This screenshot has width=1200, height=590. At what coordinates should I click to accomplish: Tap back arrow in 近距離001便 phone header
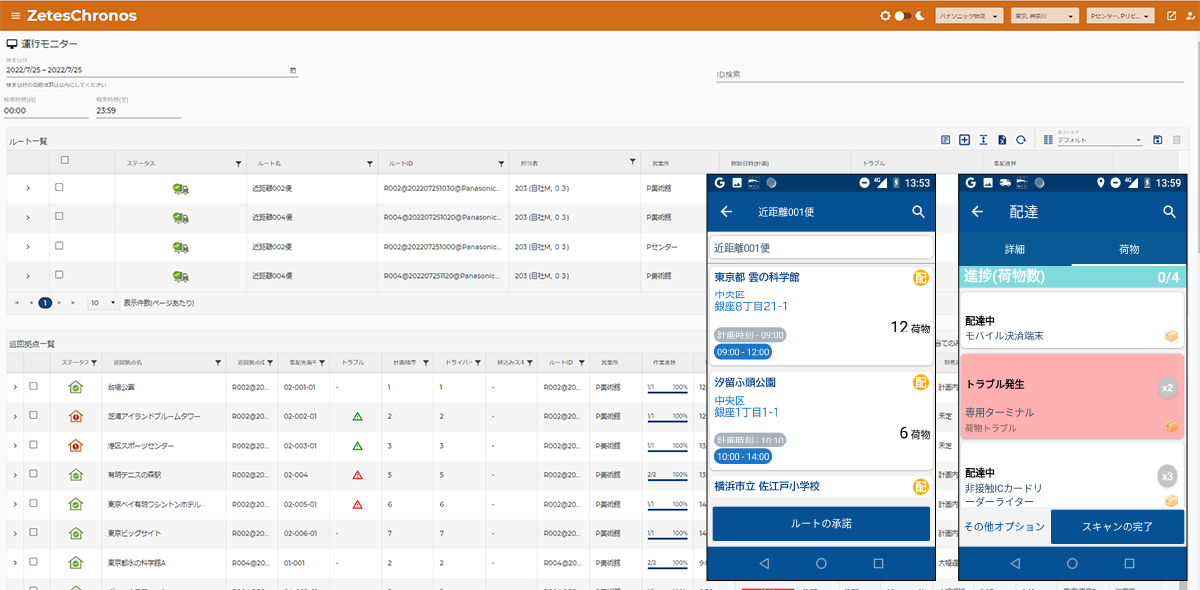click(727, 212)
